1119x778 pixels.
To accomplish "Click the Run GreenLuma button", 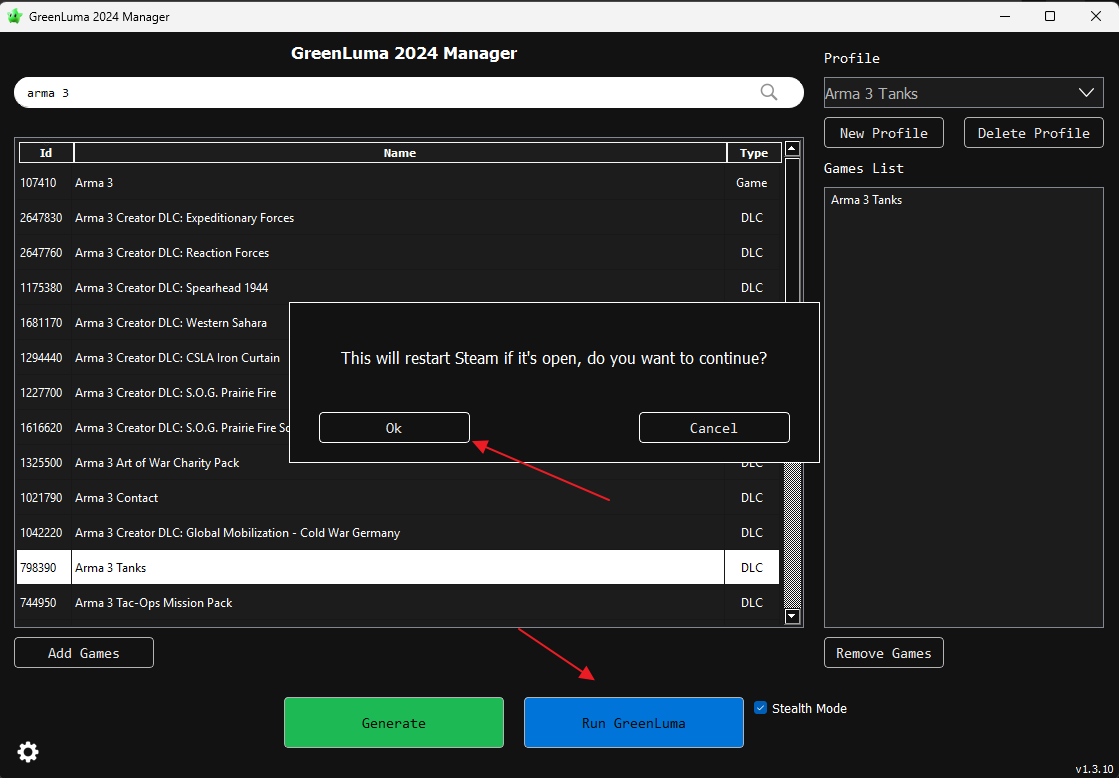I will (633, 723).
